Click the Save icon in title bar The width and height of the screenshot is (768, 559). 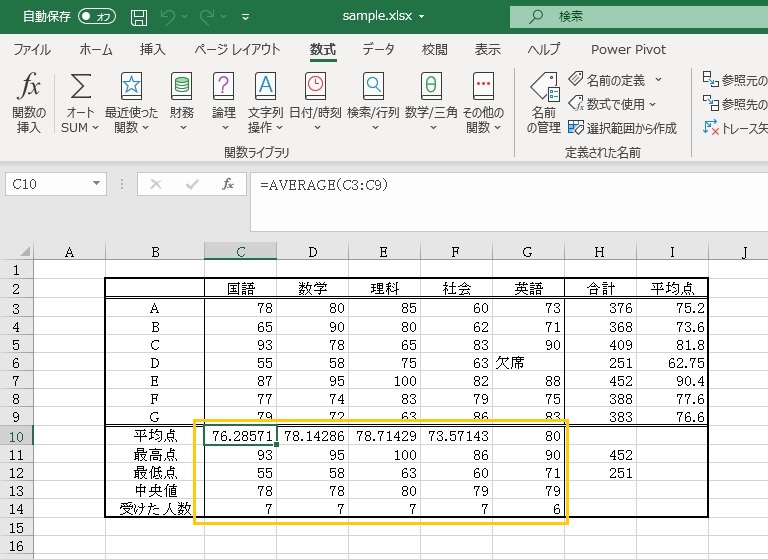click(139, 17)
